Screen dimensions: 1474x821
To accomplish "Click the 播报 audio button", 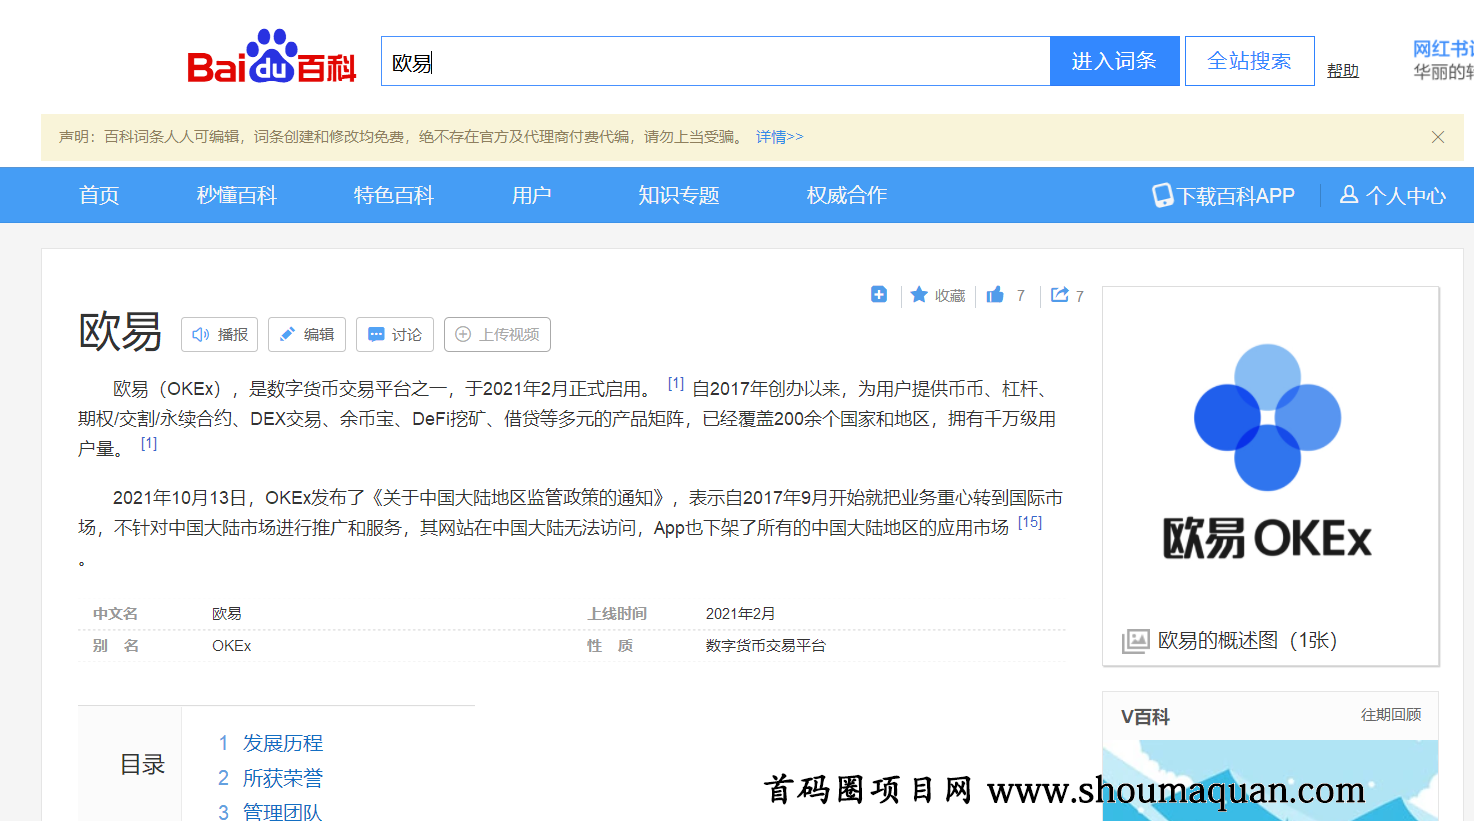I will pos(220,335).
